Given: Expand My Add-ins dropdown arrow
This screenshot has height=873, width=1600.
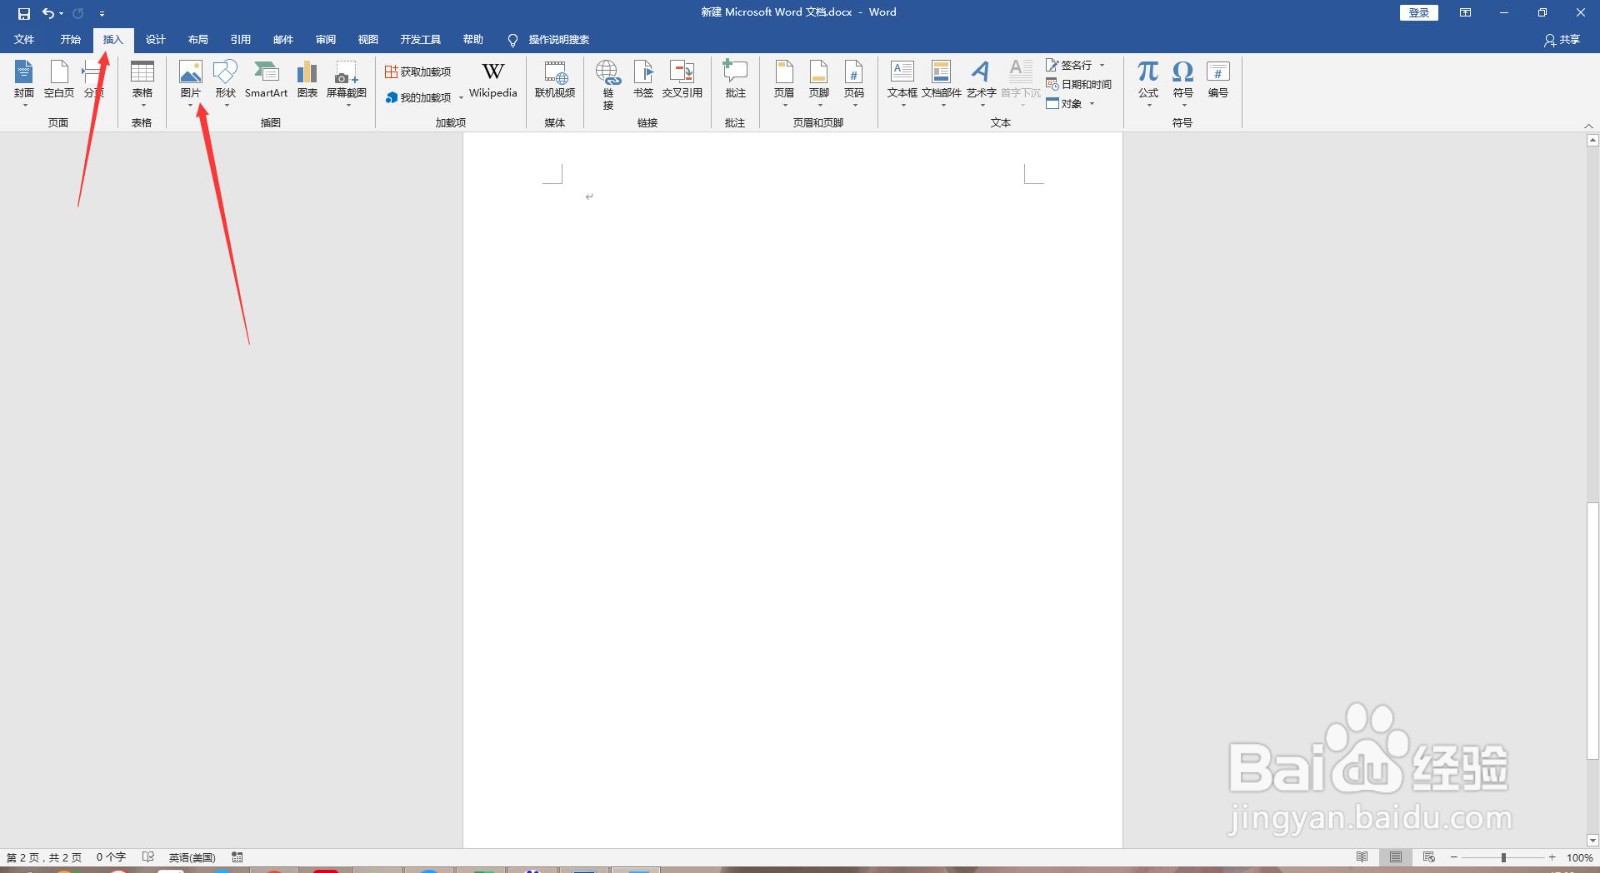Looking at the screenshot, I should (x=461, y=98).
